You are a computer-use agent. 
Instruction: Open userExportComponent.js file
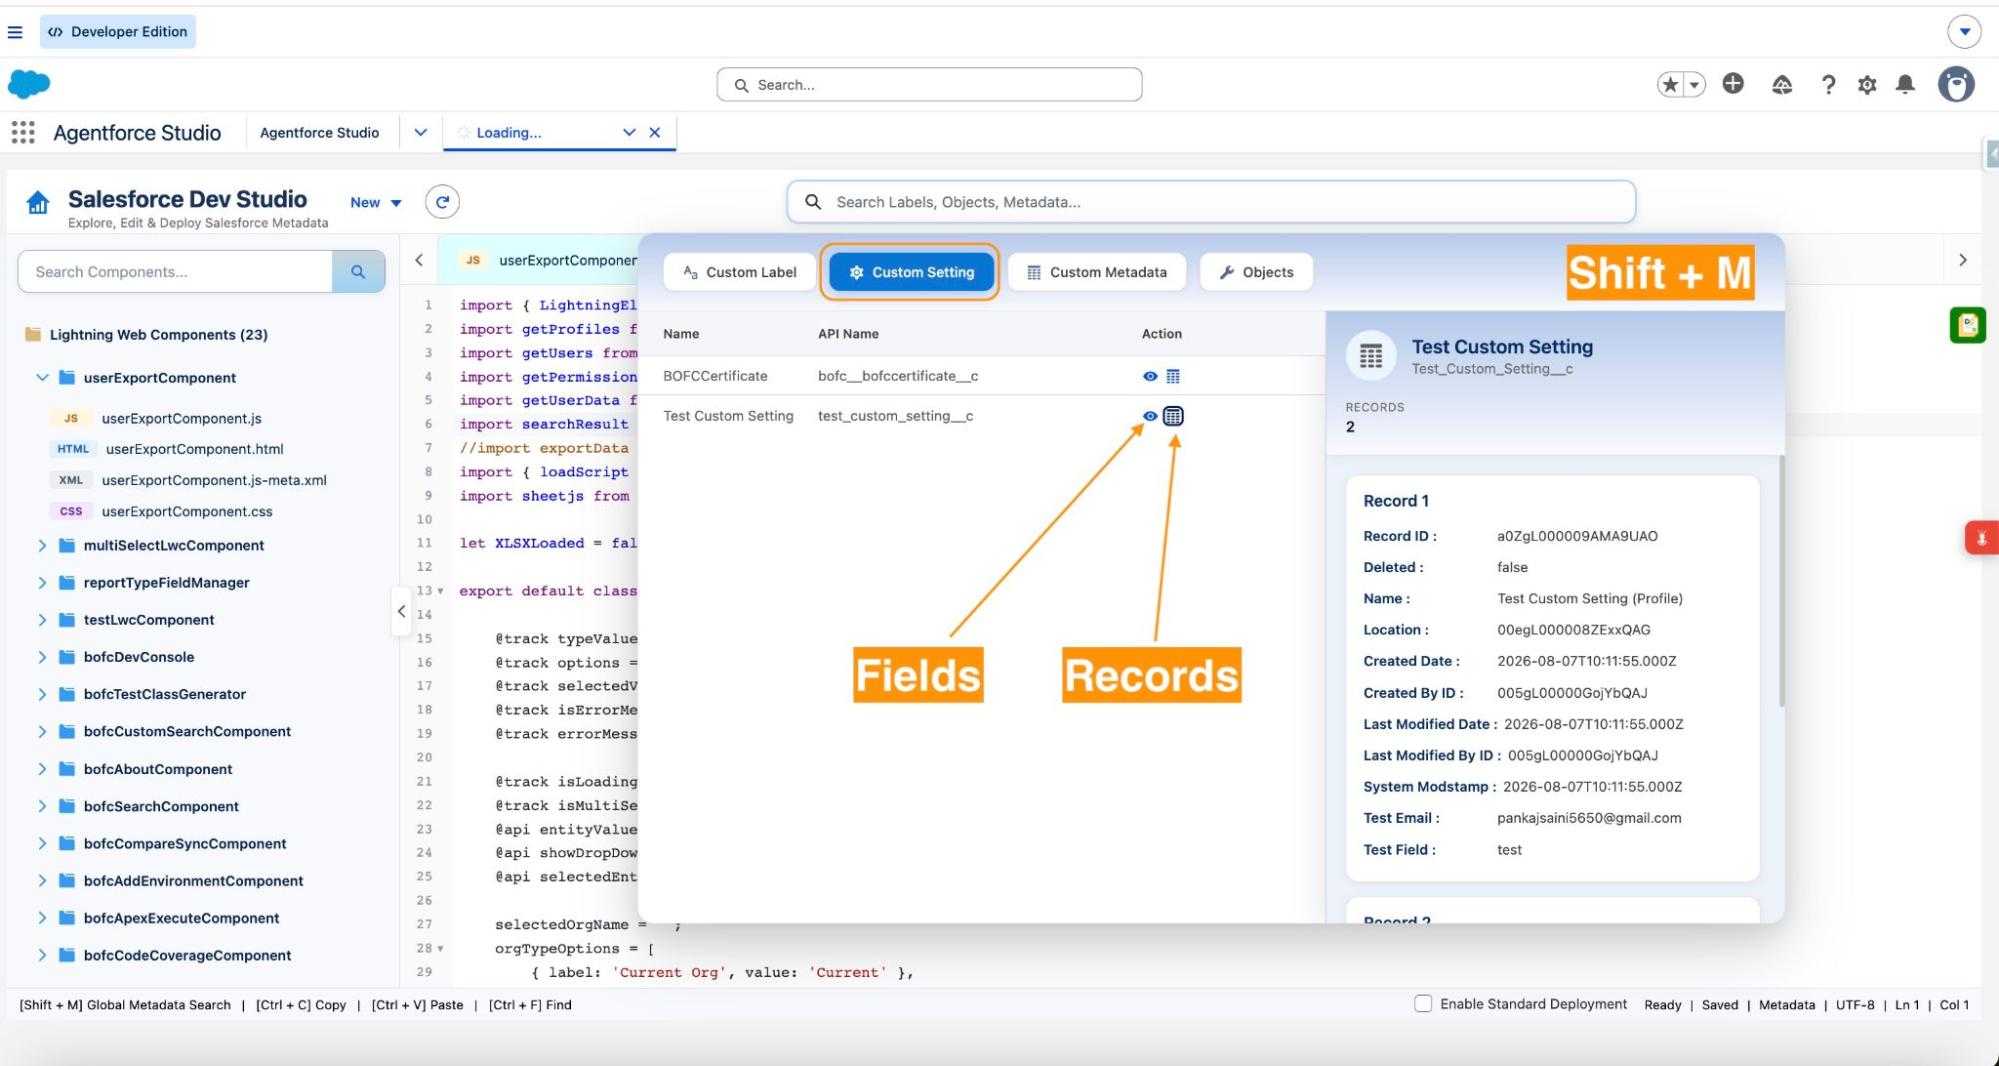click(x=181, y=419)
